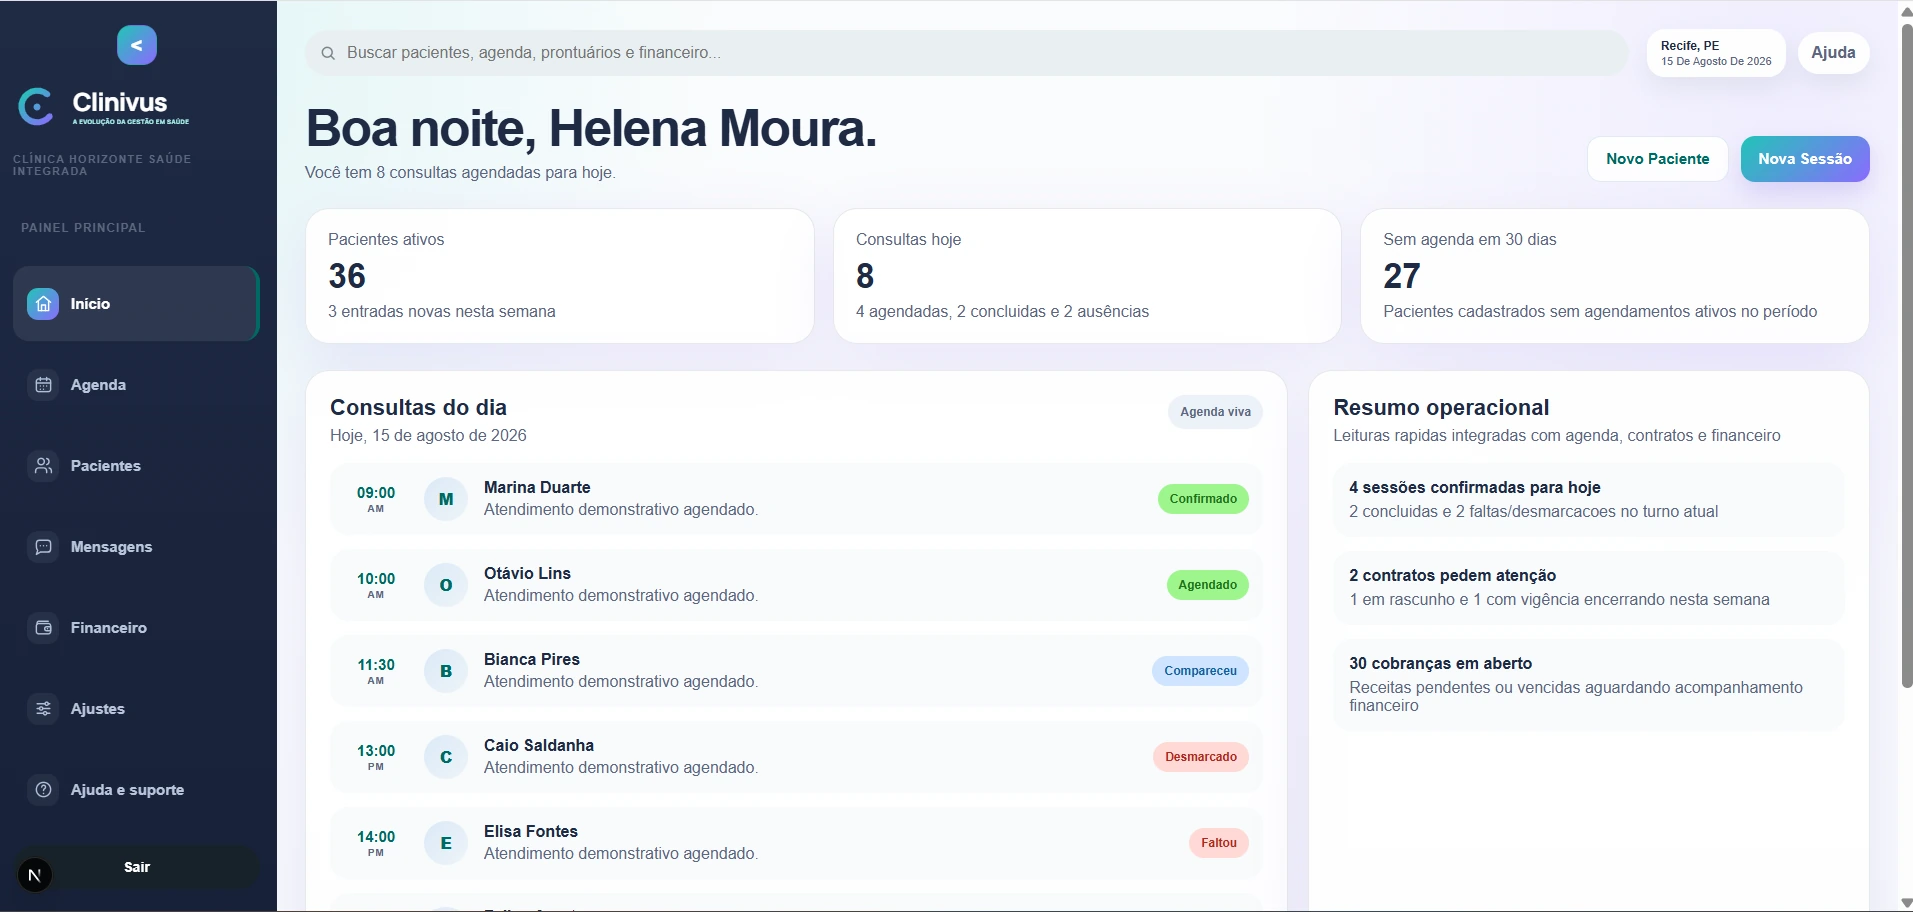Click Bianca Pires's Compareceu status
This screenshot has width=1913, height=912.
coord(1200,671)
